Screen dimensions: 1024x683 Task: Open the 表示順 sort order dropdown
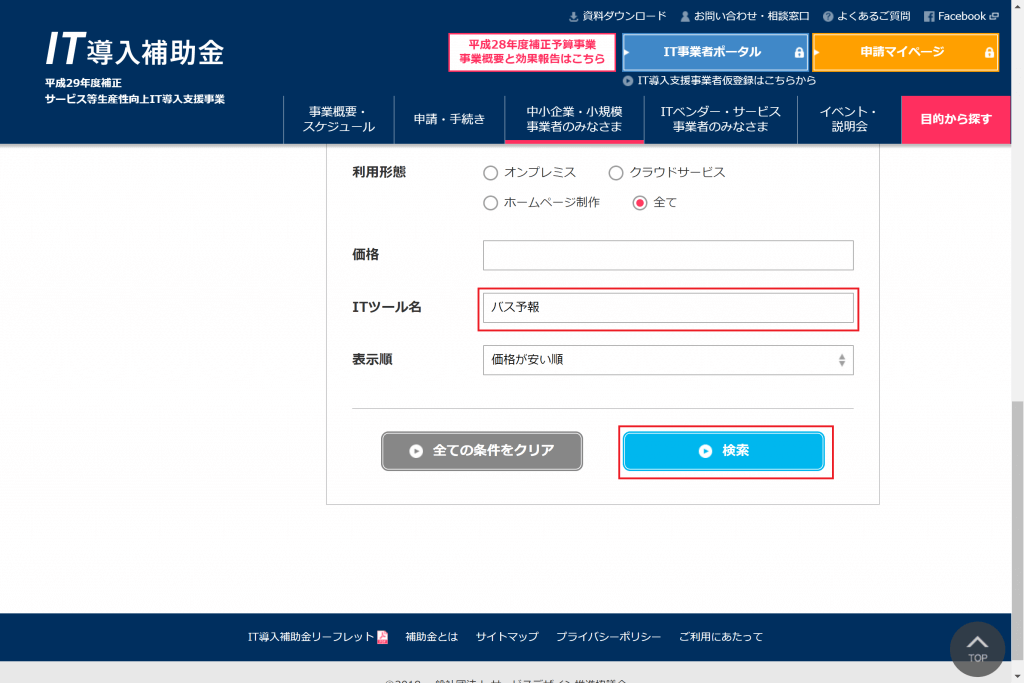(668, 359)
